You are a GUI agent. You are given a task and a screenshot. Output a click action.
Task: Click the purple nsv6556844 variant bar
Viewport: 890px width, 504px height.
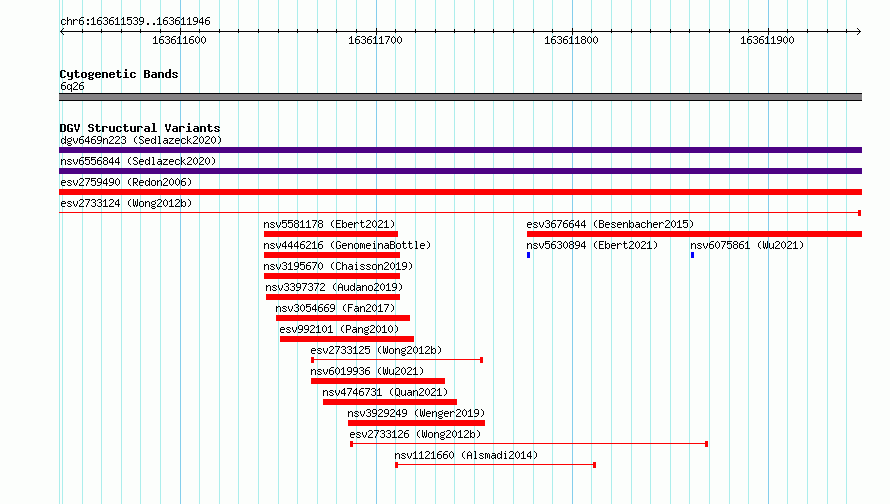(x=460, y=171)
